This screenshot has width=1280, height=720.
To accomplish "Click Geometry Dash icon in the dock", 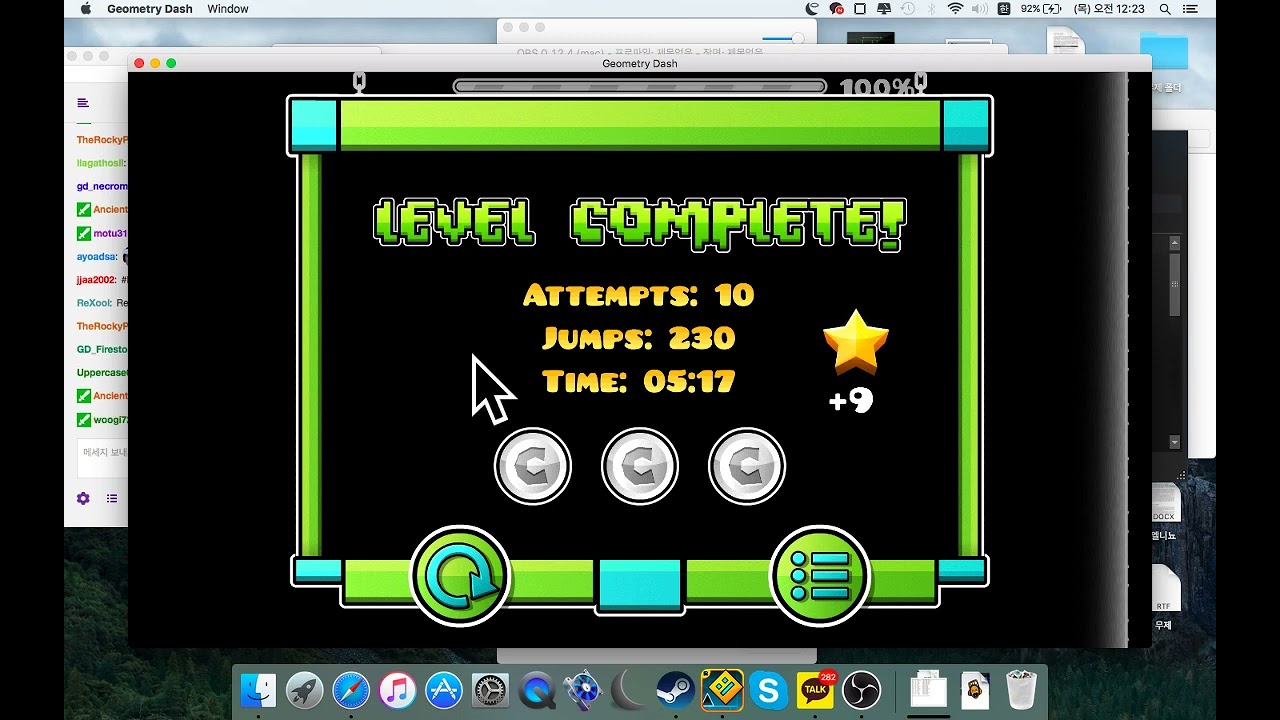I will pos(722,690).
